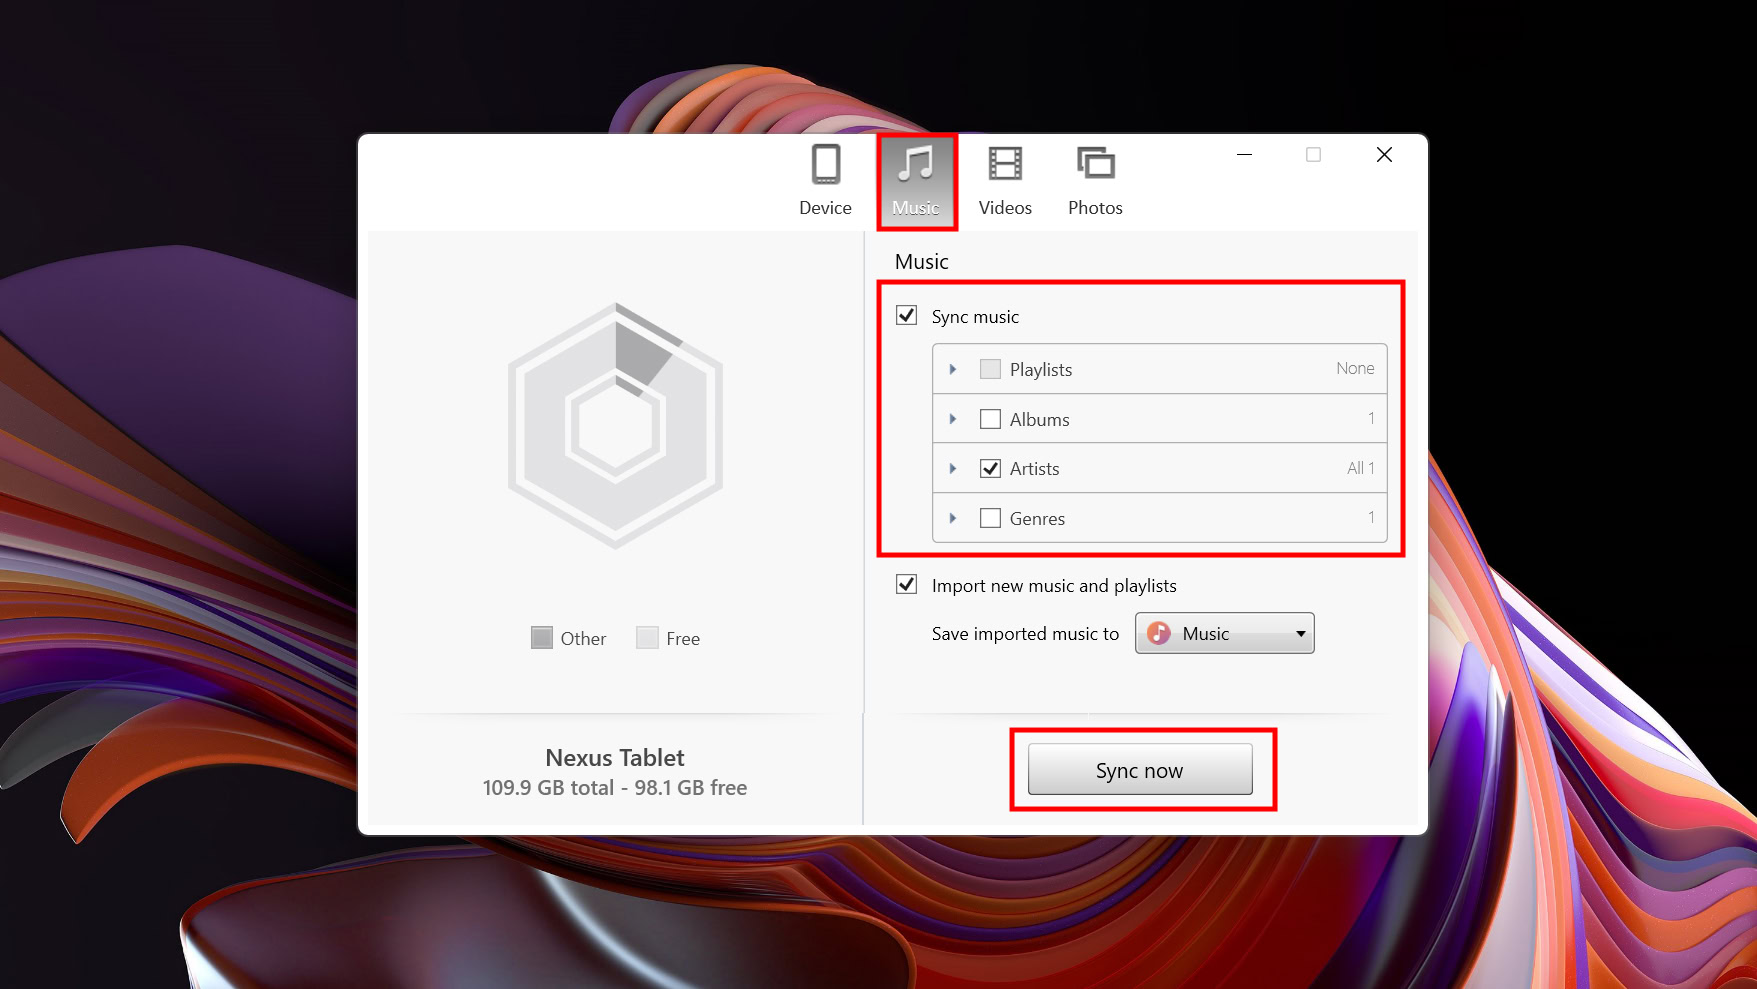Uncheck the Sync music checkbox
Image resolution: width=1757 pixels, height=989 pixels.
(906, 316)
